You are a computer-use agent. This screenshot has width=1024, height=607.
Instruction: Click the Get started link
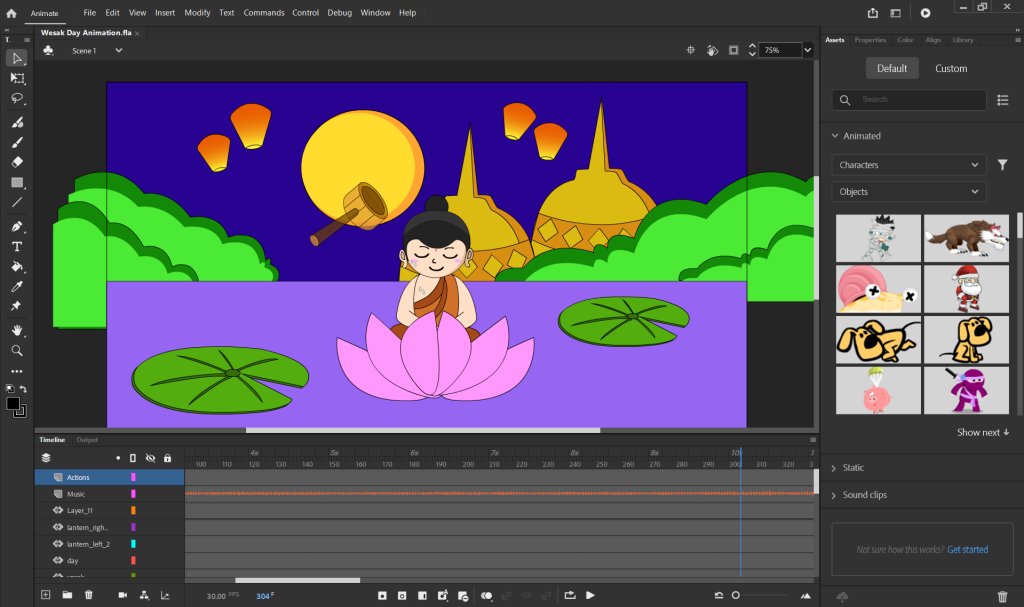coord(967,550)
